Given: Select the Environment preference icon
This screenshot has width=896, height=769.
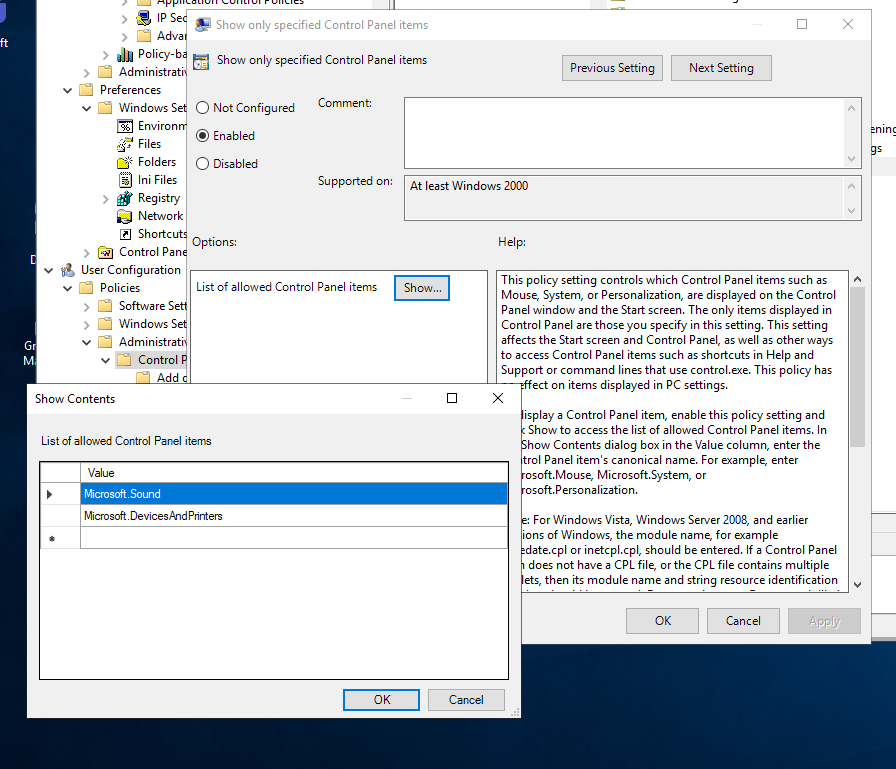Looking at the screenshot, I should [125, 126].
